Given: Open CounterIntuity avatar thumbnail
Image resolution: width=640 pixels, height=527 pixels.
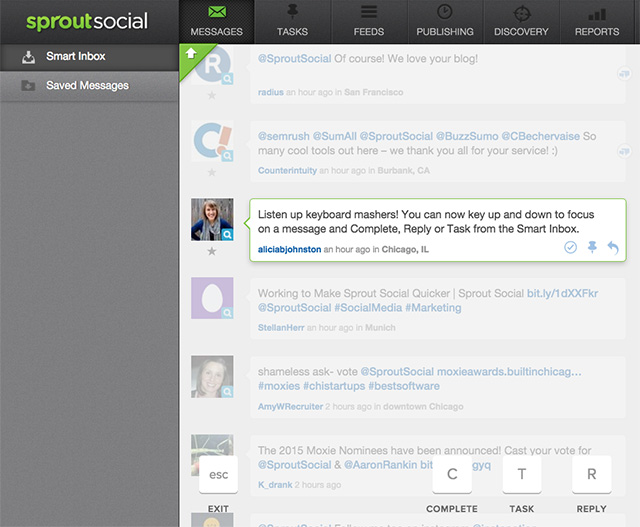Looking at the screenshot, I should (x=212, y=141).
